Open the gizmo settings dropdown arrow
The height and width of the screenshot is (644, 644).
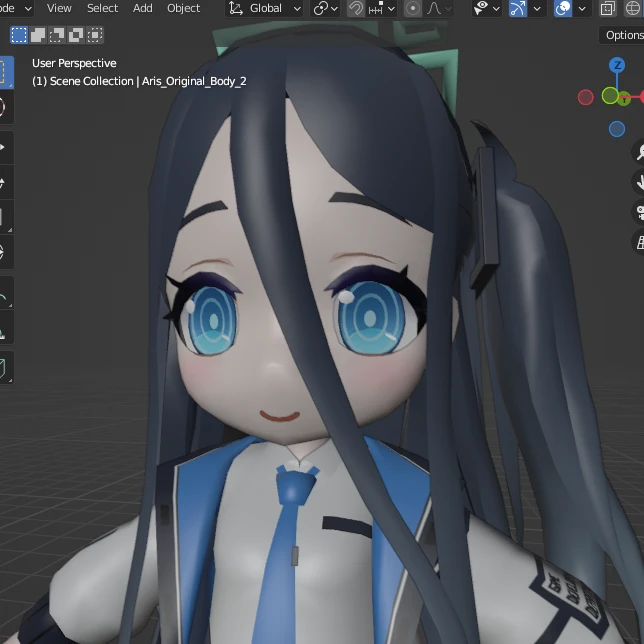click(537, 8)
